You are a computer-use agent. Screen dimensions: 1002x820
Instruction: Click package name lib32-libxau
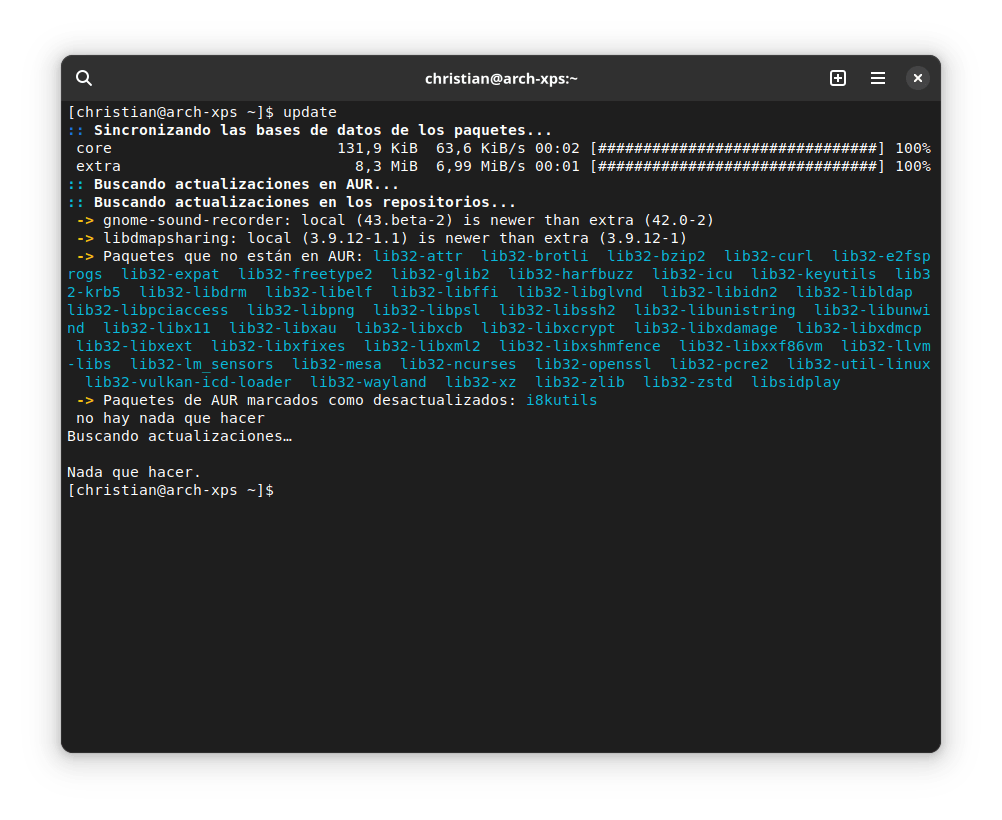point(283,329)
